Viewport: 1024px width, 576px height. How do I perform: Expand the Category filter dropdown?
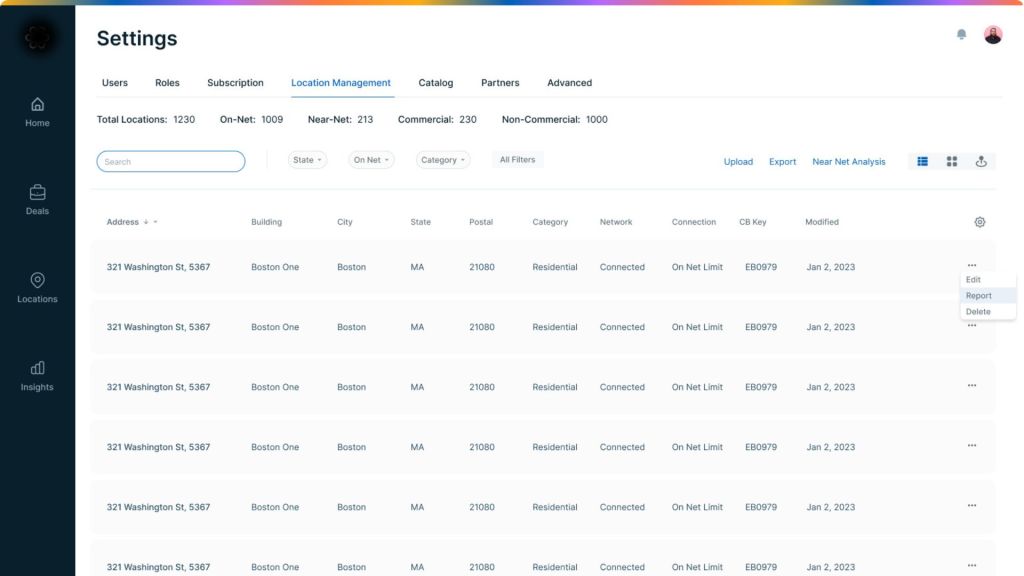pyautogui.click(x=443, y=160)
